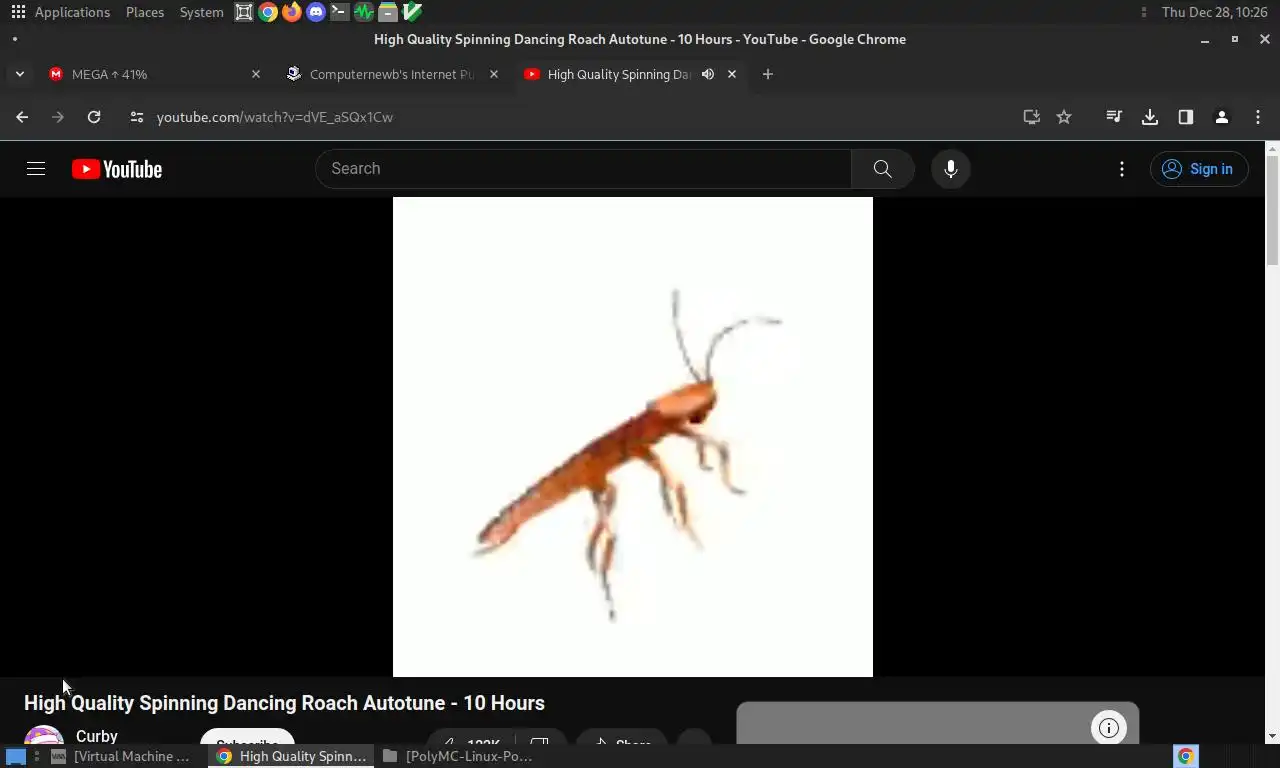Open Chrome media controls
Image resolution: width=1280 pixels, height=768 pixels.
pyautogui.click(x=1114, y=117)
